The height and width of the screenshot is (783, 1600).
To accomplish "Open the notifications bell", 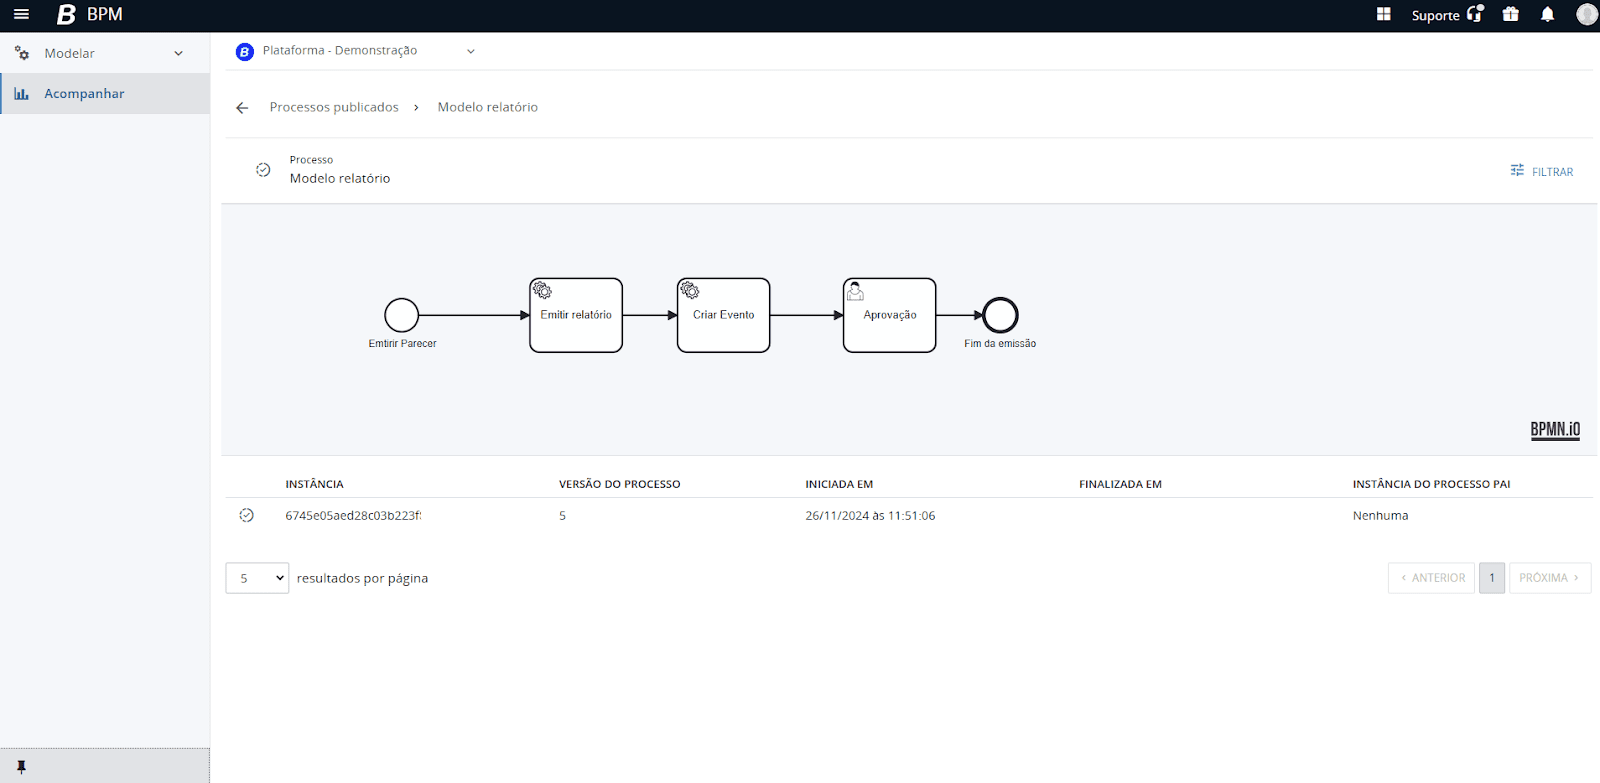I will tap(1547, 15).
